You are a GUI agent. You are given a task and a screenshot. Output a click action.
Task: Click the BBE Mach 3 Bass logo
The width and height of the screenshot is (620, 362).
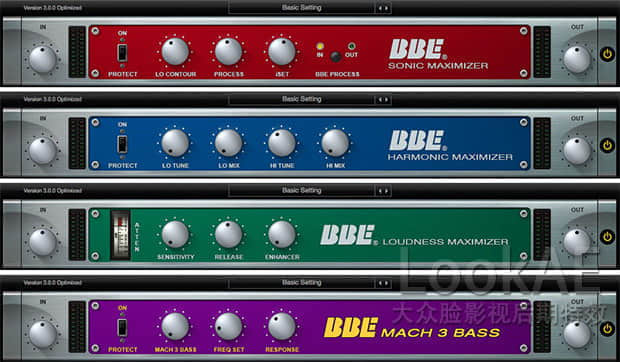[412, 328]
